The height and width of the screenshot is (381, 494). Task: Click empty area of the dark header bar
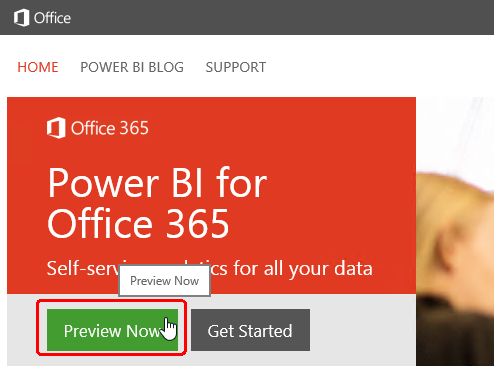tap(283, 17)
